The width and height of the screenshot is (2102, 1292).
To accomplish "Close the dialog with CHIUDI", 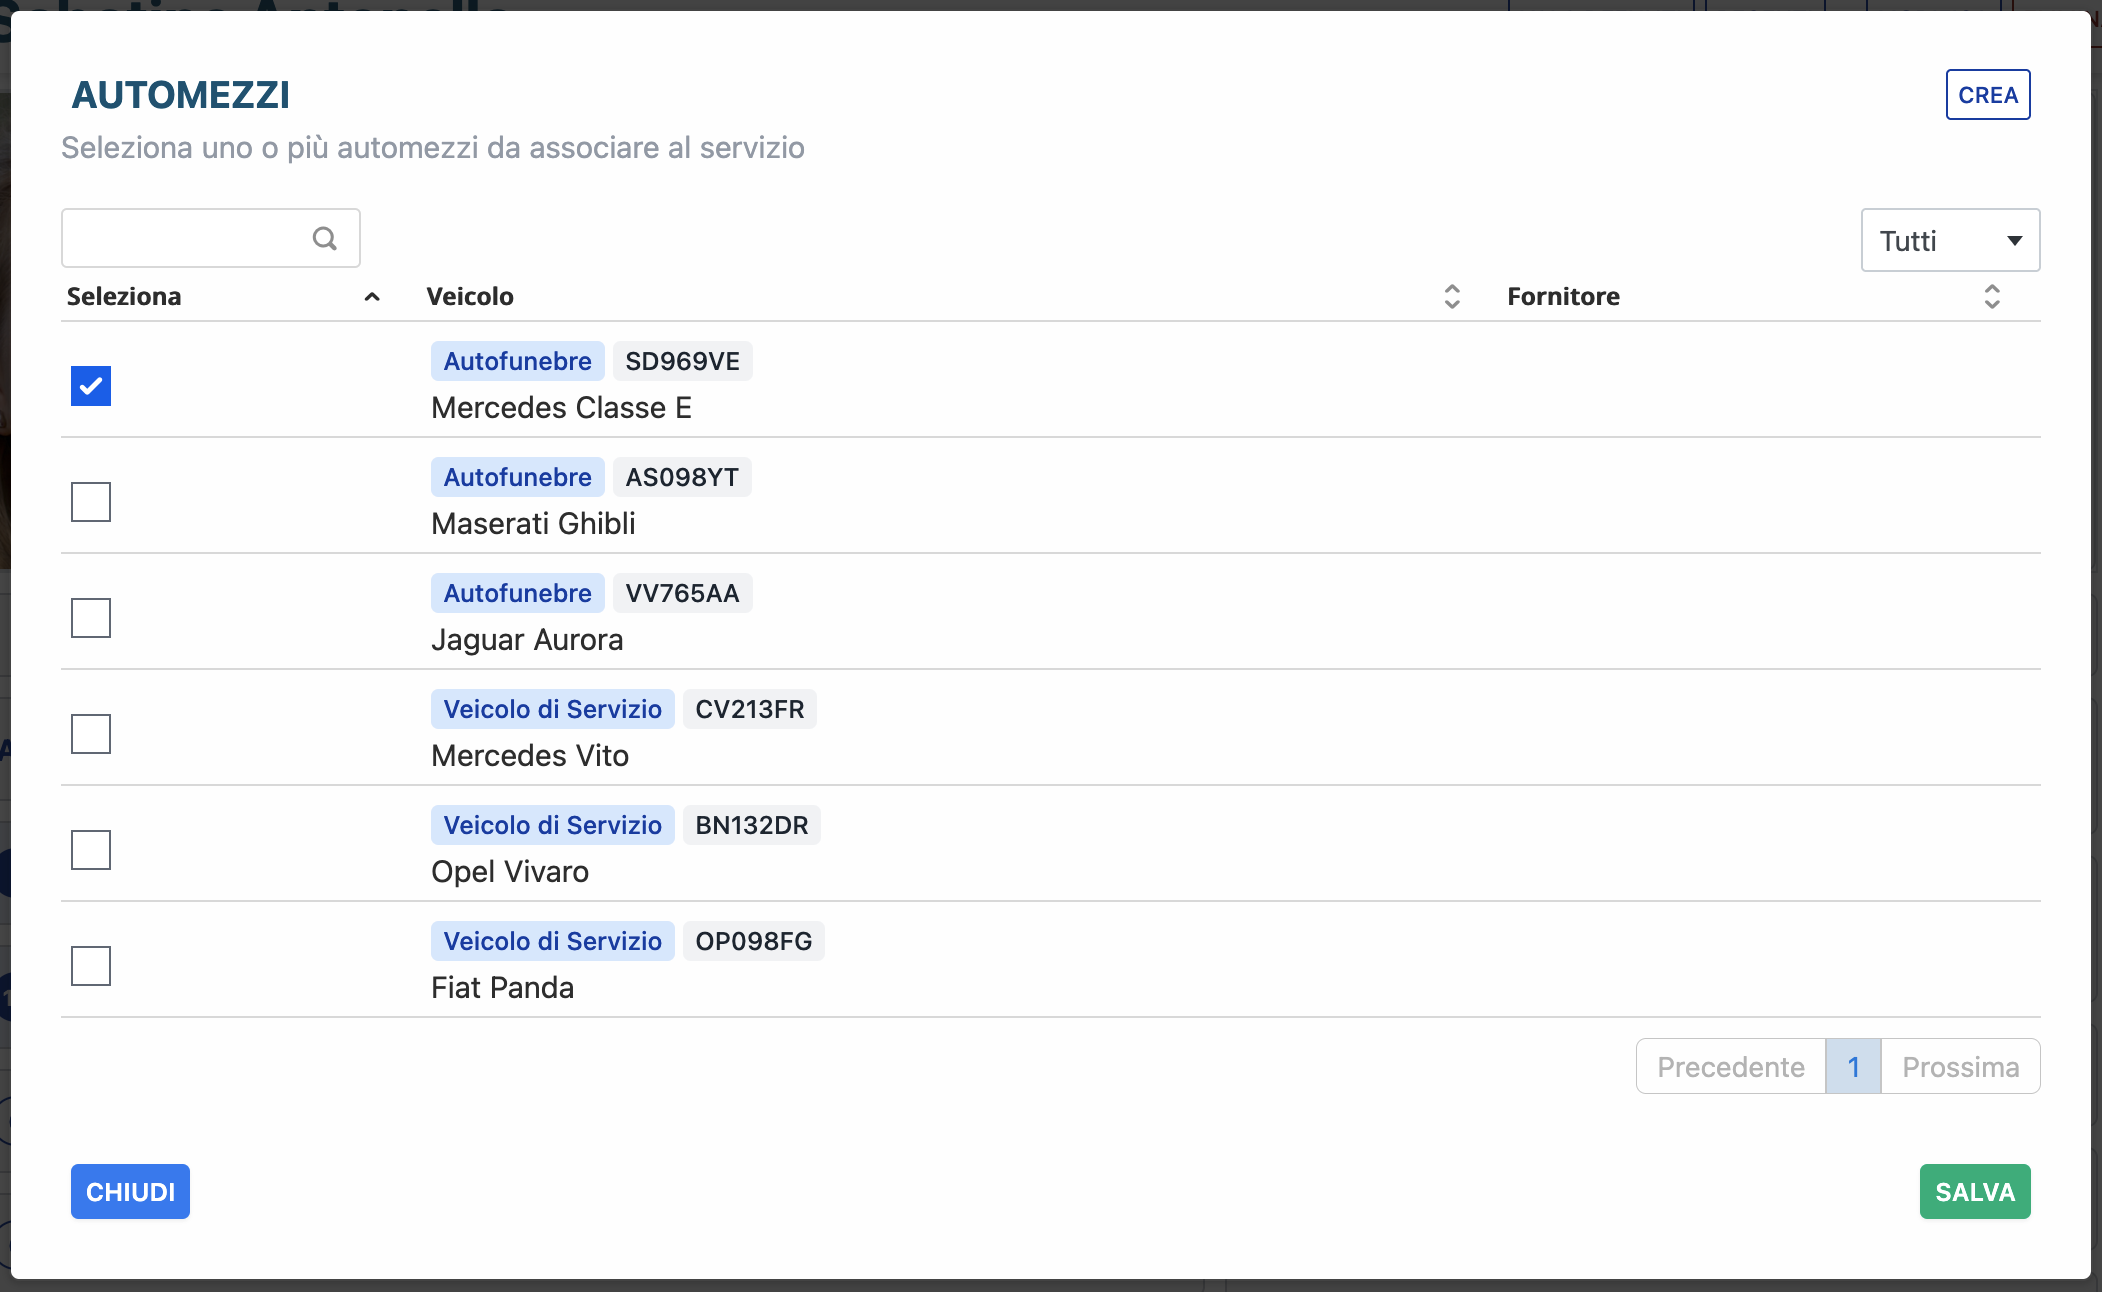I will click(x=130, y=1192).
